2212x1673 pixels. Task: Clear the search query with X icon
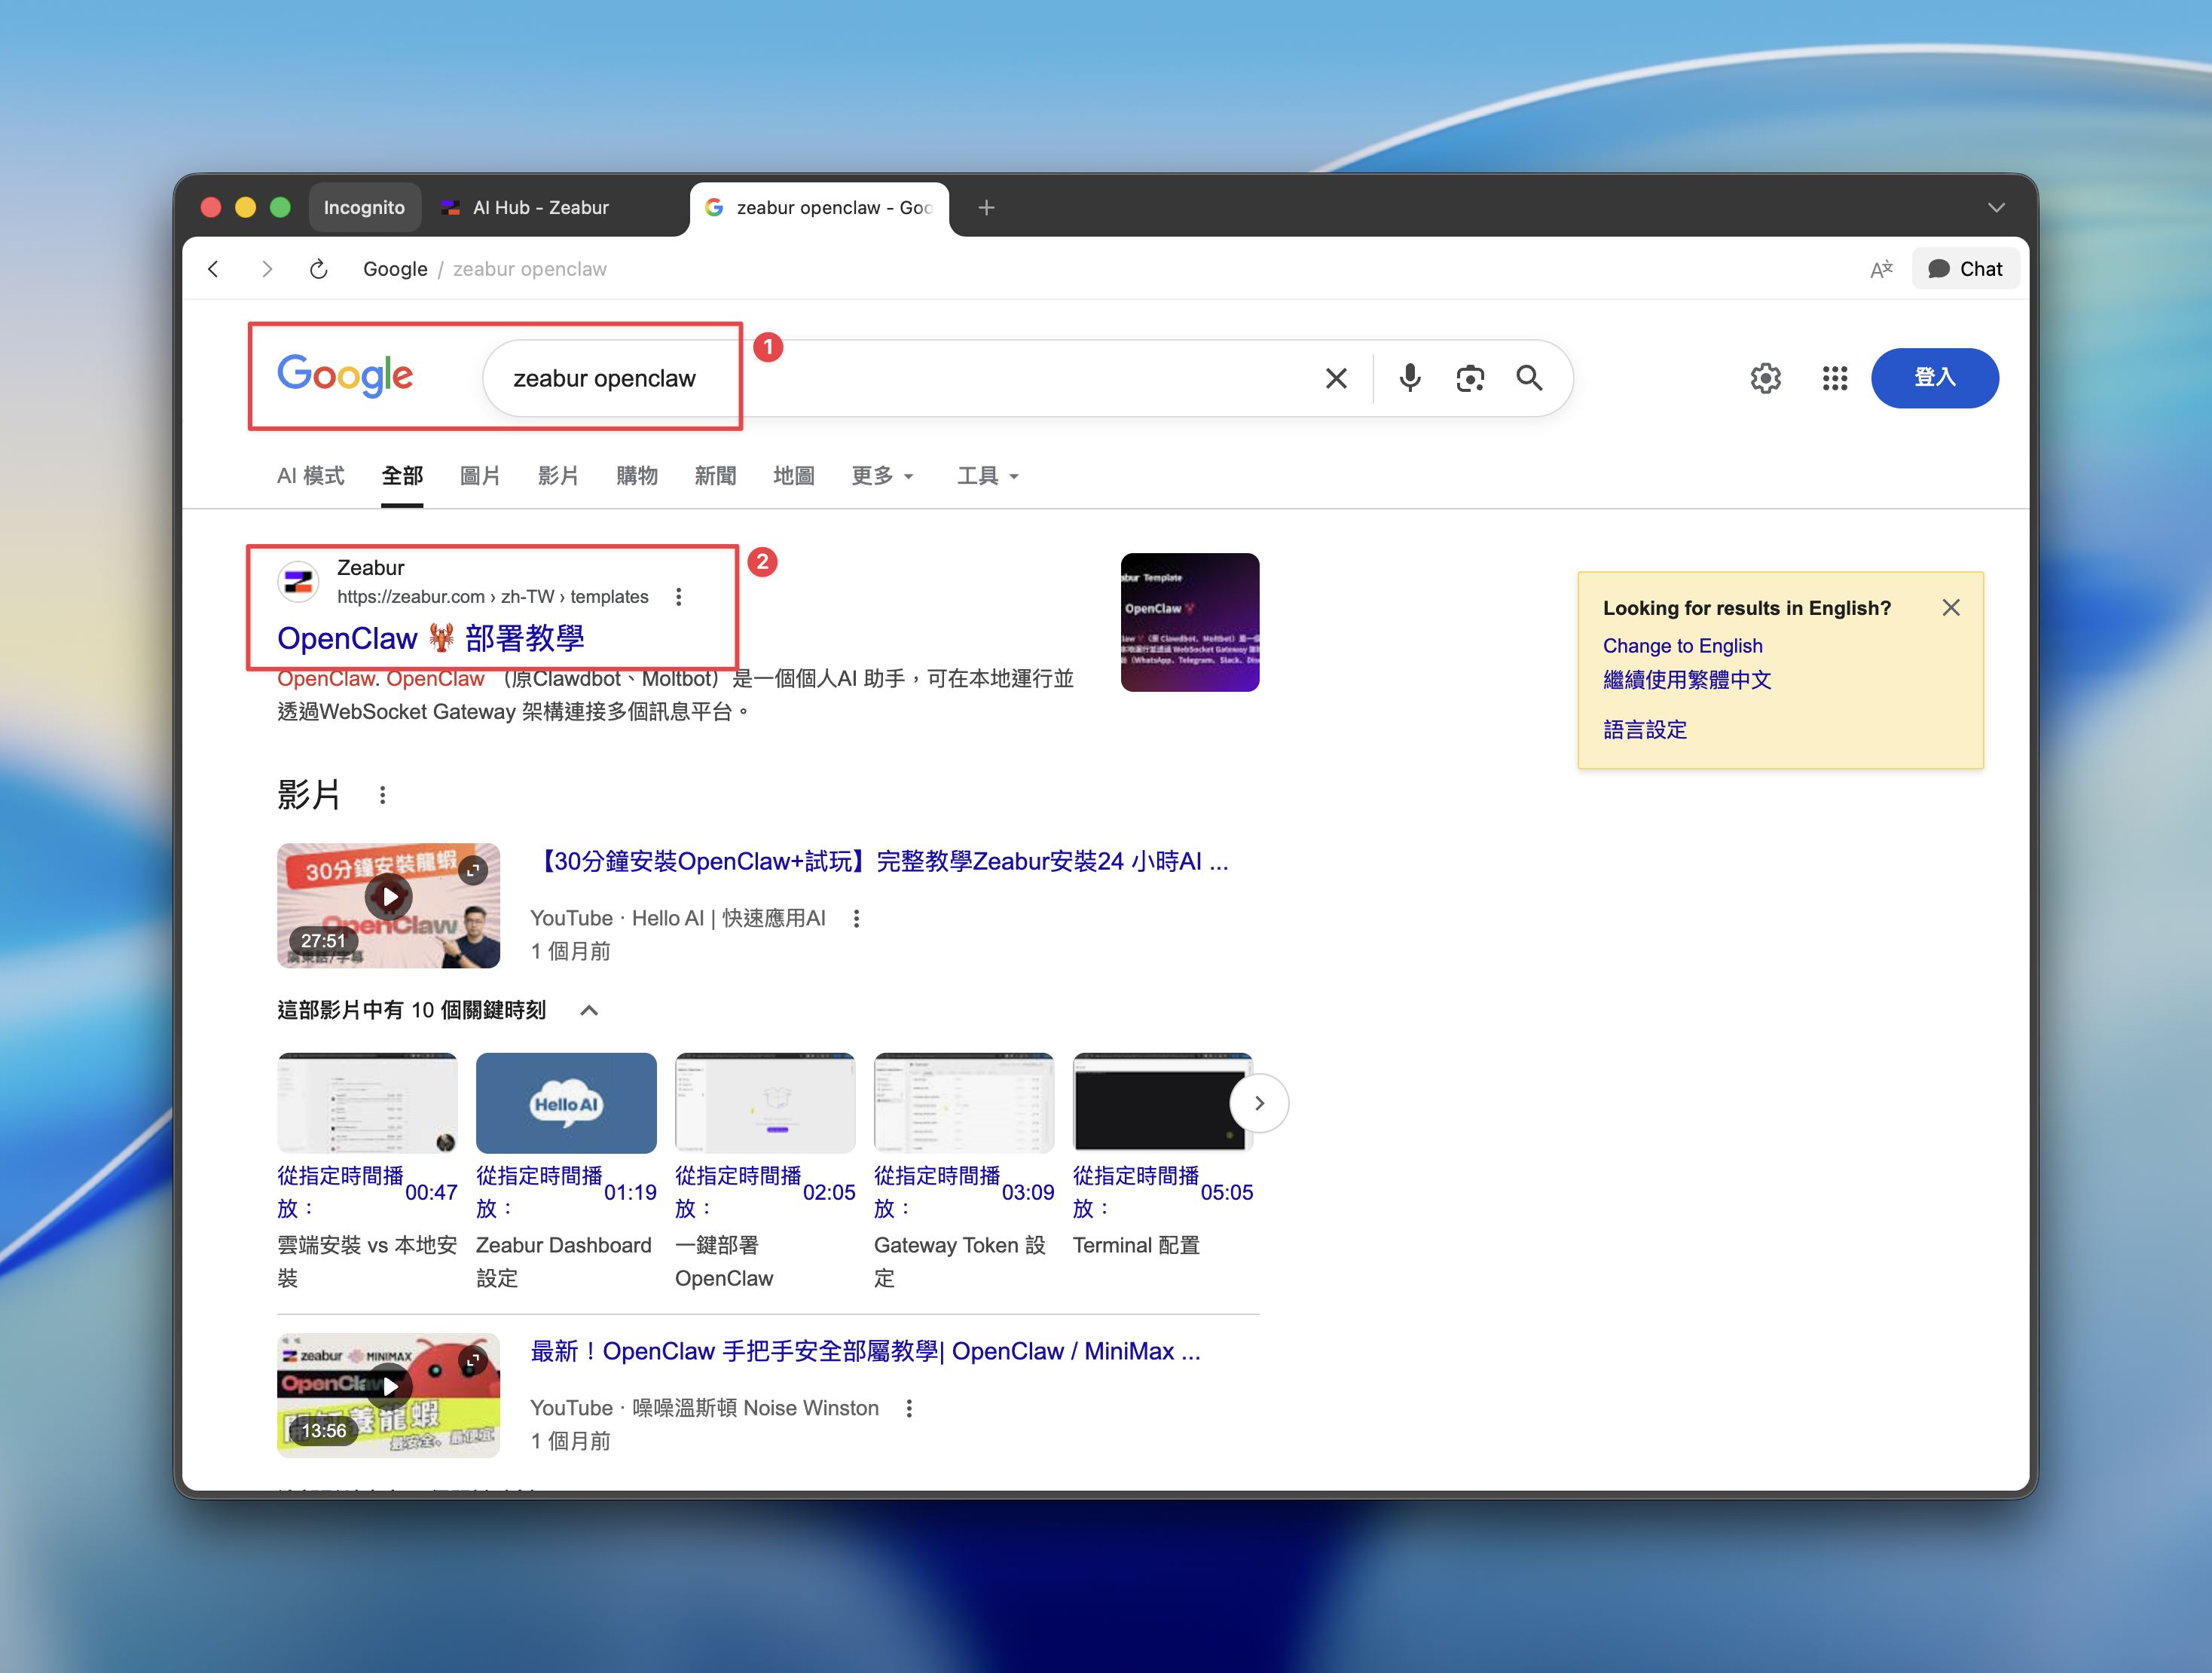click(x=1336, y=378)
